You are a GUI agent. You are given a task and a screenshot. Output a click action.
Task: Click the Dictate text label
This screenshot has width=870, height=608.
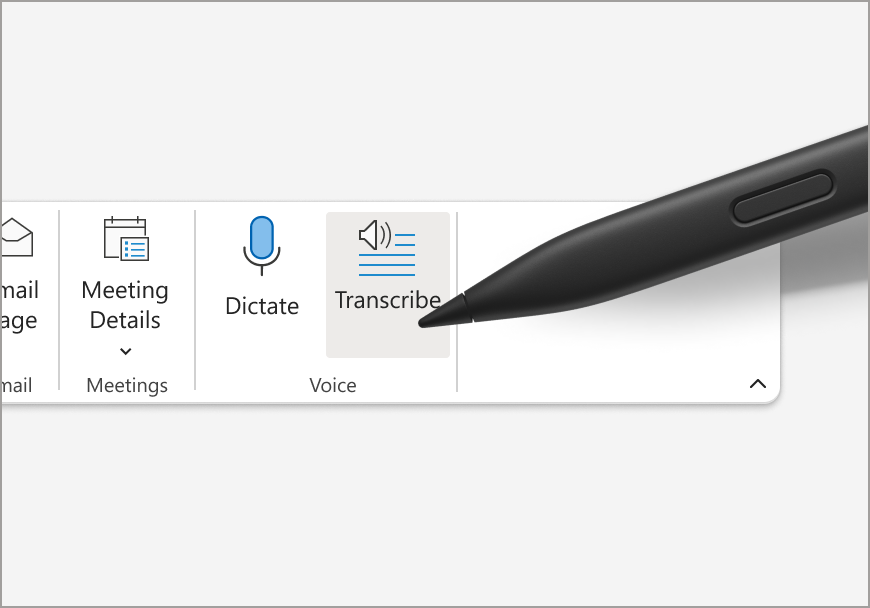(x=262, y=306)
